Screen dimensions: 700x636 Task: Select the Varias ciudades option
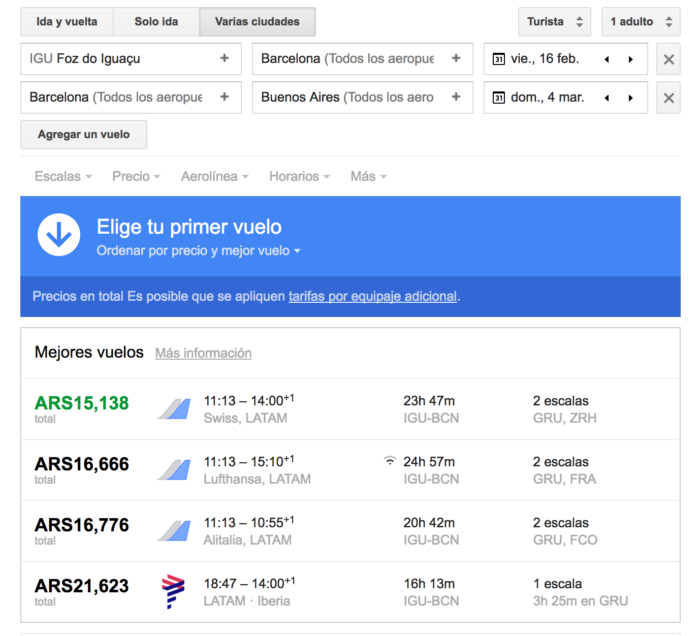(x=257, y=21)
